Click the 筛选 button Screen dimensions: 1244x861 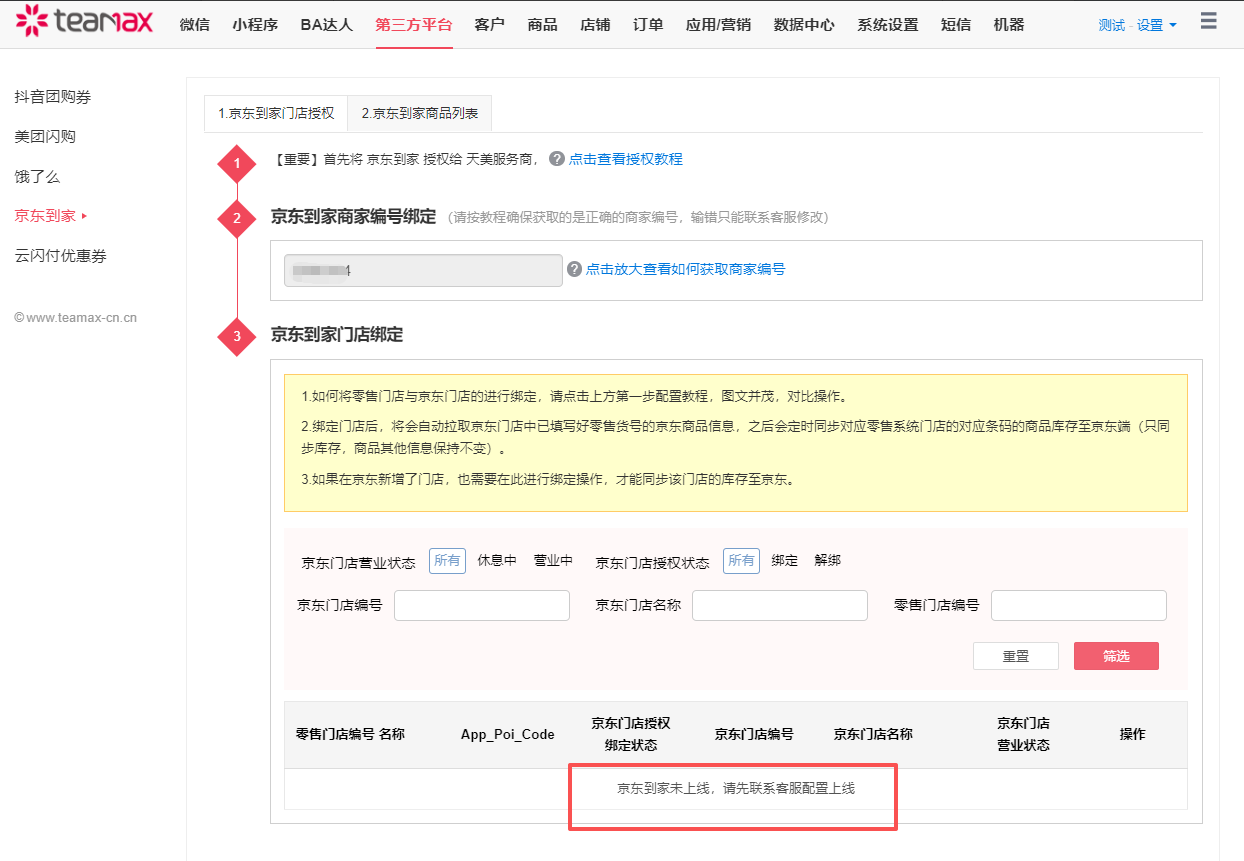1116,656
